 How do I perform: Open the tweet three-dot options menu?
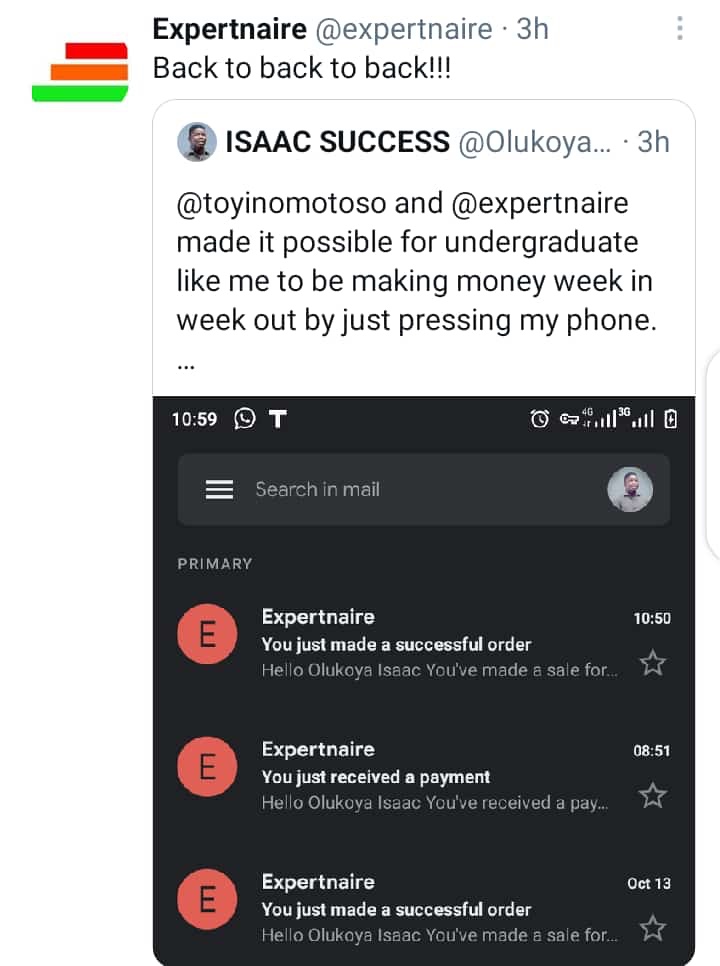(x=680, y=29)
